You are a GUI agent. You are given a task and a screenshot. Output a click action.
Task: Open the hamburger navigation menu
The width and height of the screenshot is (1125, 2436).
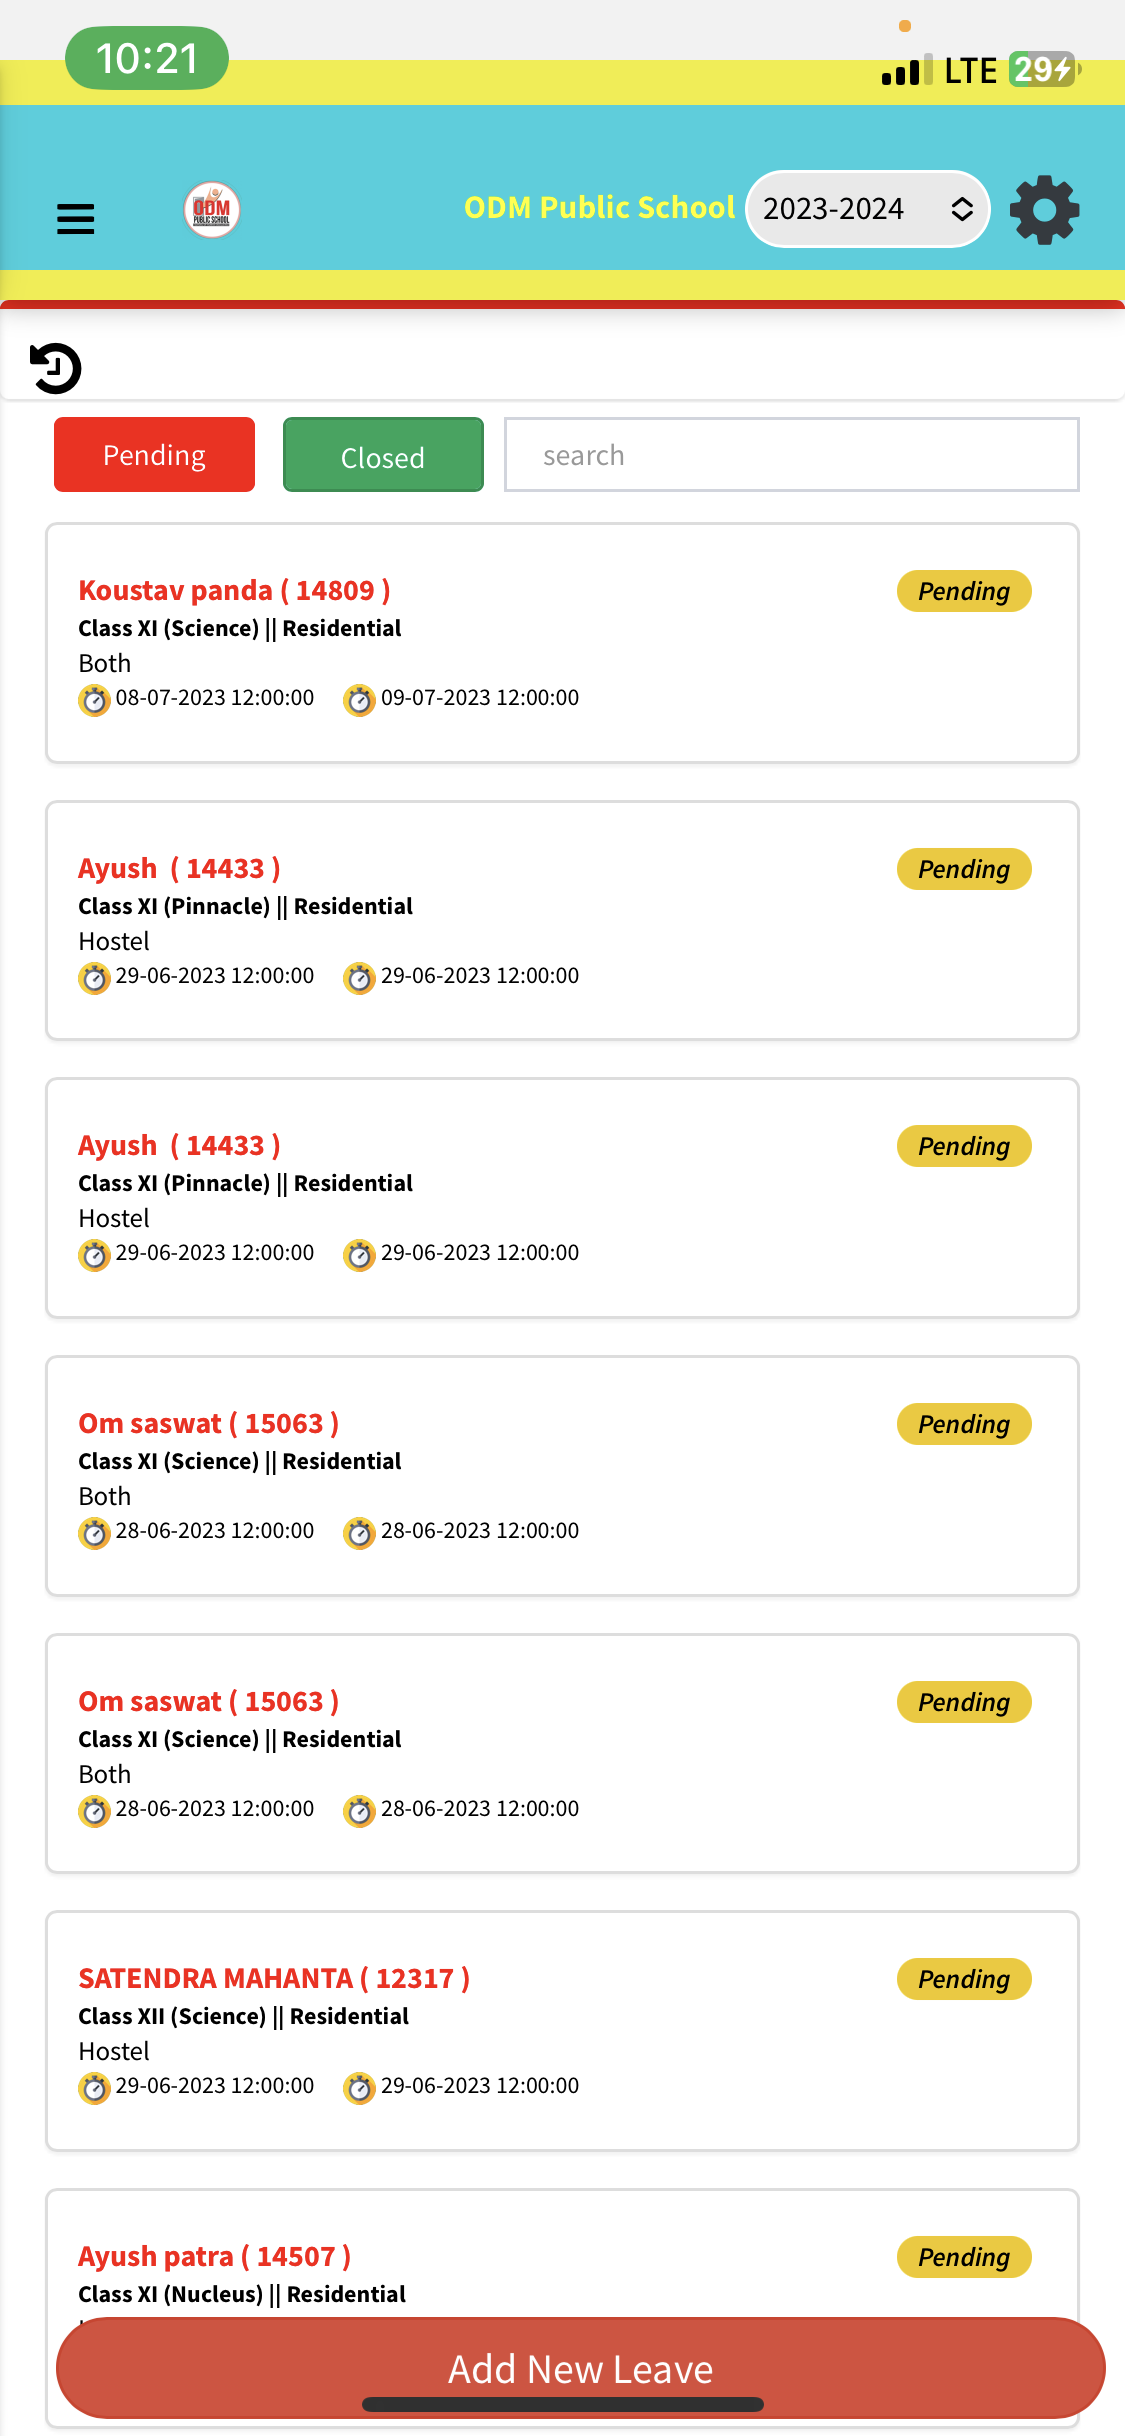tap(76, 218)
